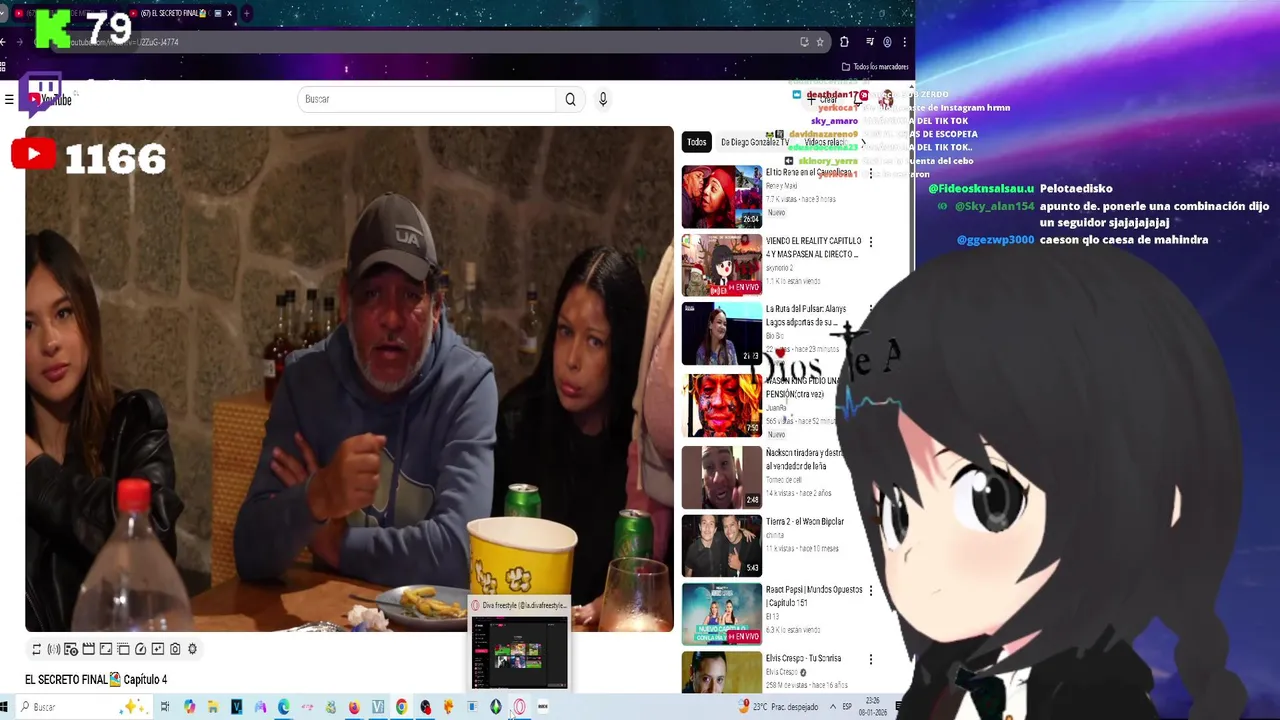1280x720 pixels.
Task: Show hidden system tray icons chevron
Action: point(832,707)
